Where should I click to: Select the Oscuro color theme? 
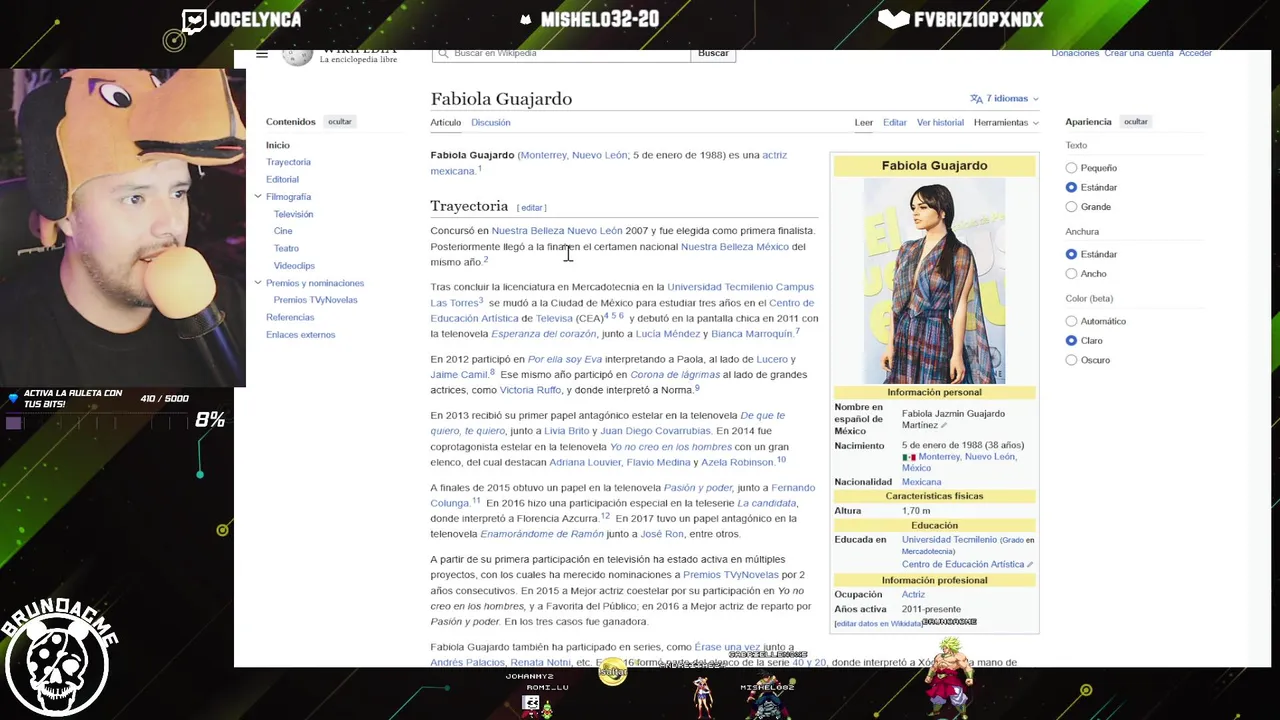1071,360
